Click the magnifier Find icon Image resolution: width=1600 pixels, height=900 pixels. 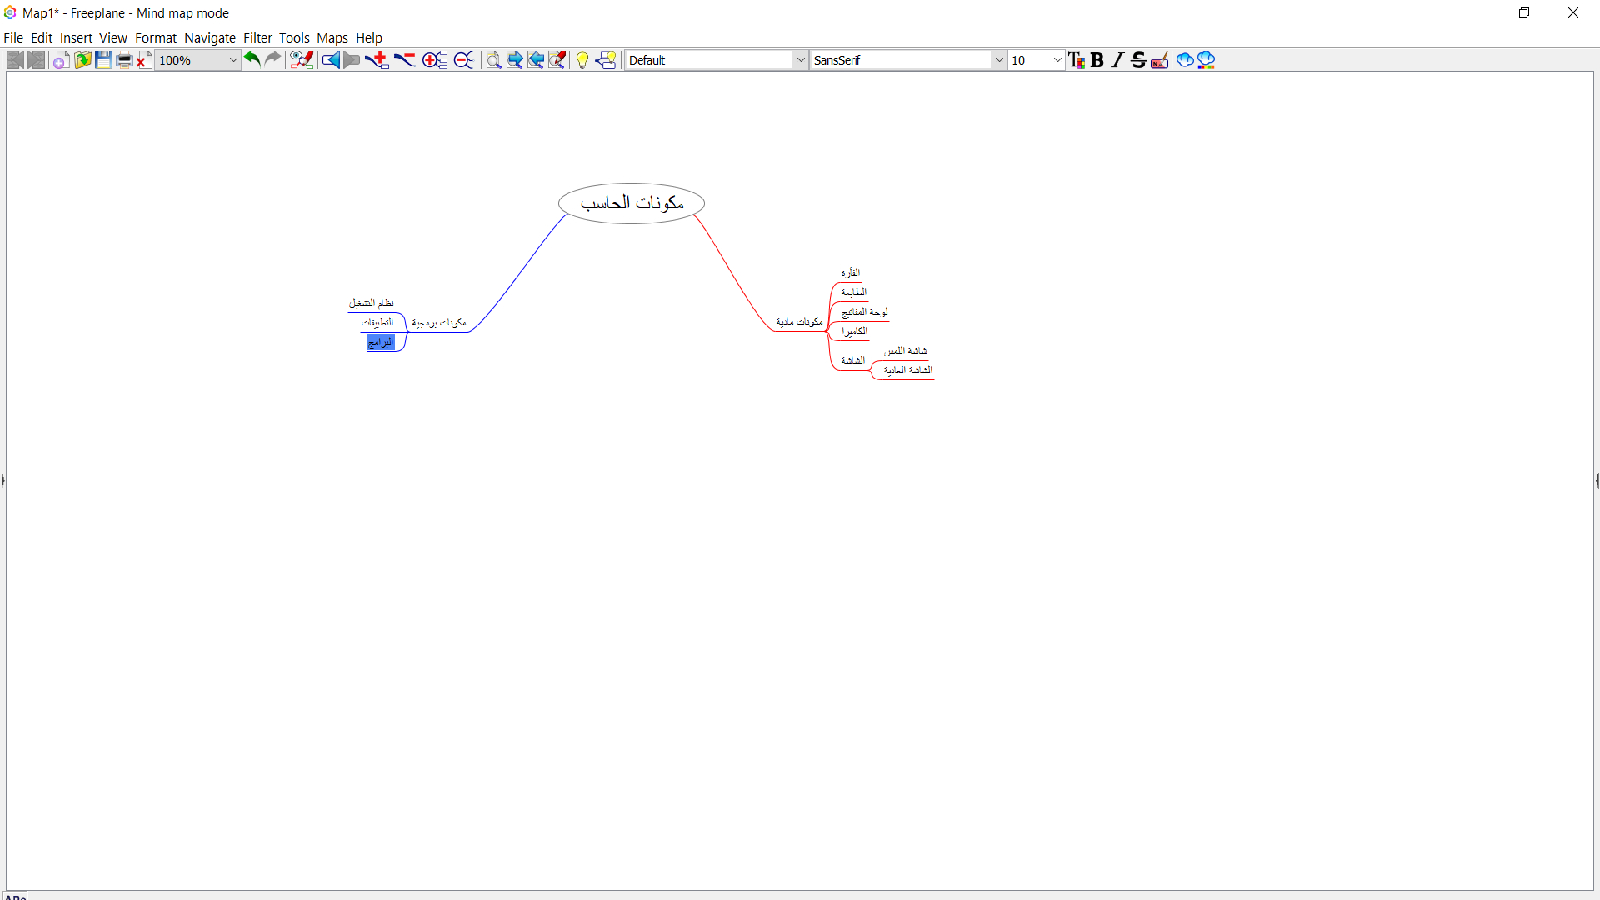coord(493,60)
